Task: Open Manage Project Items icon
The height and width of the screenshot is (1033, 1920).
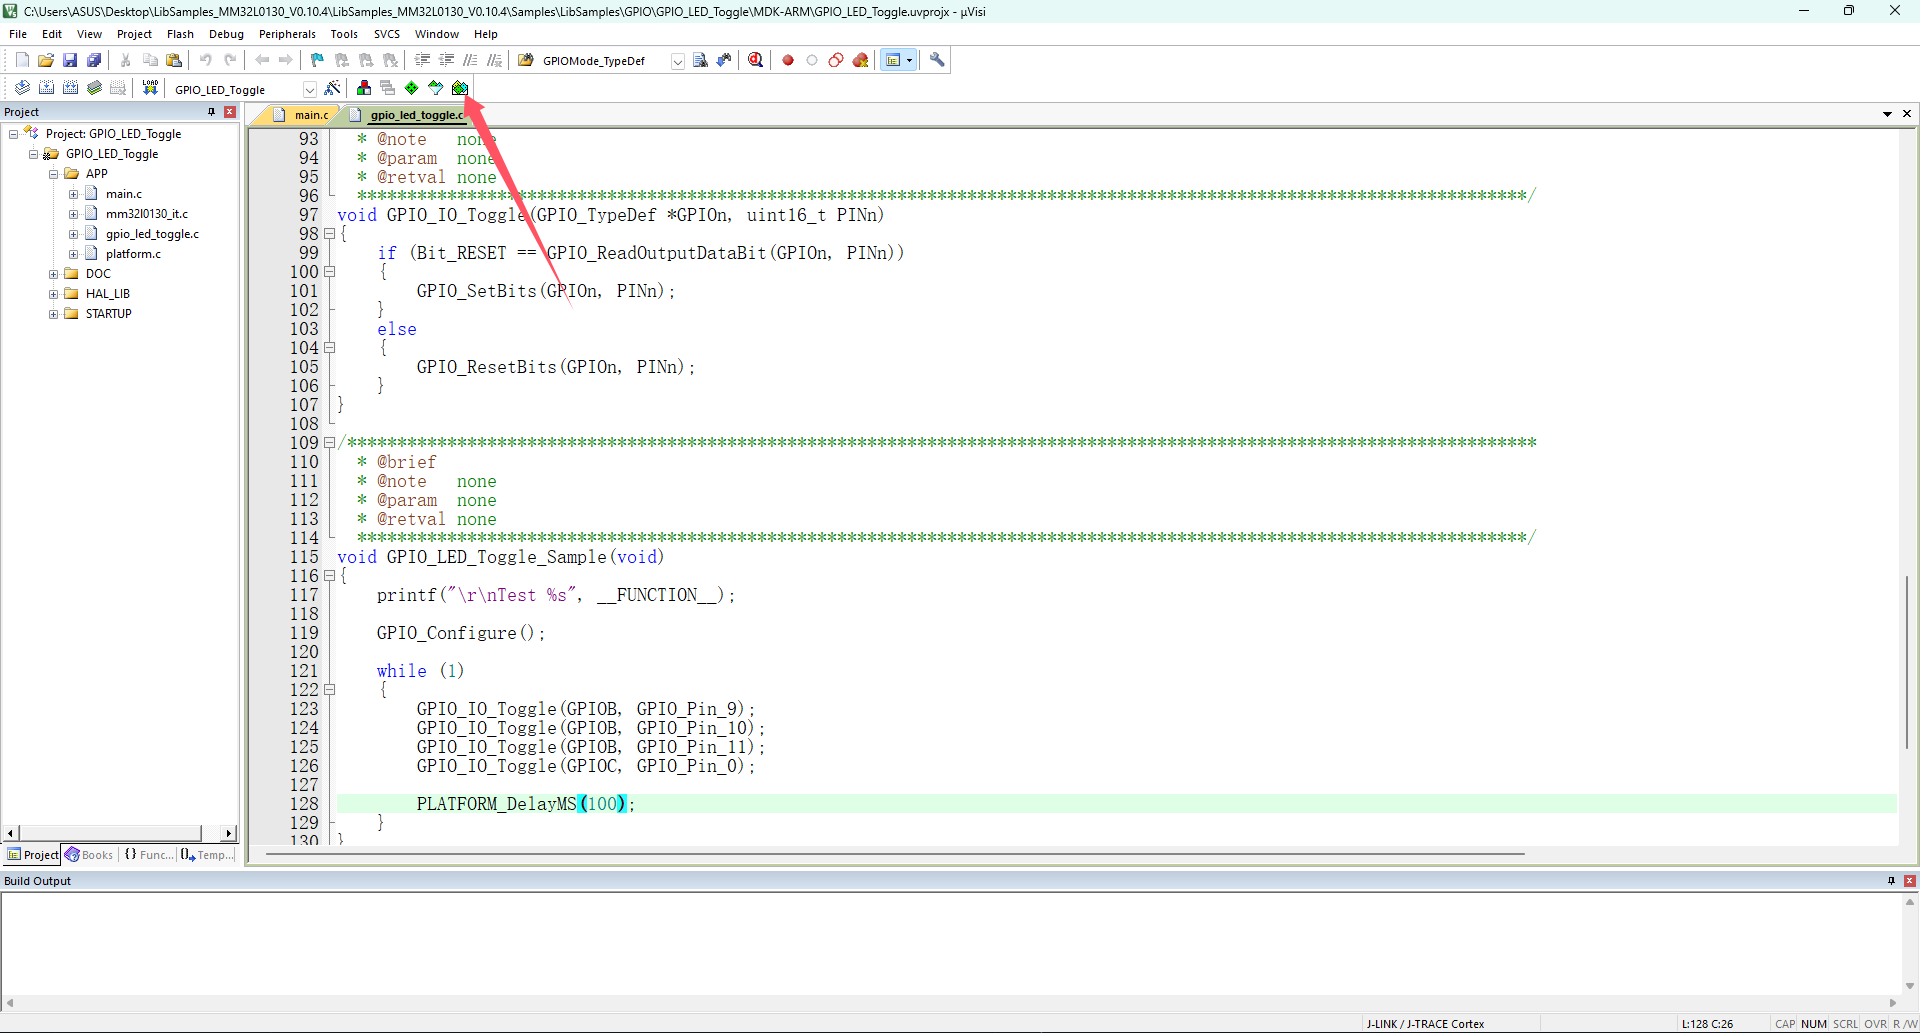Action: coord(364,88)
